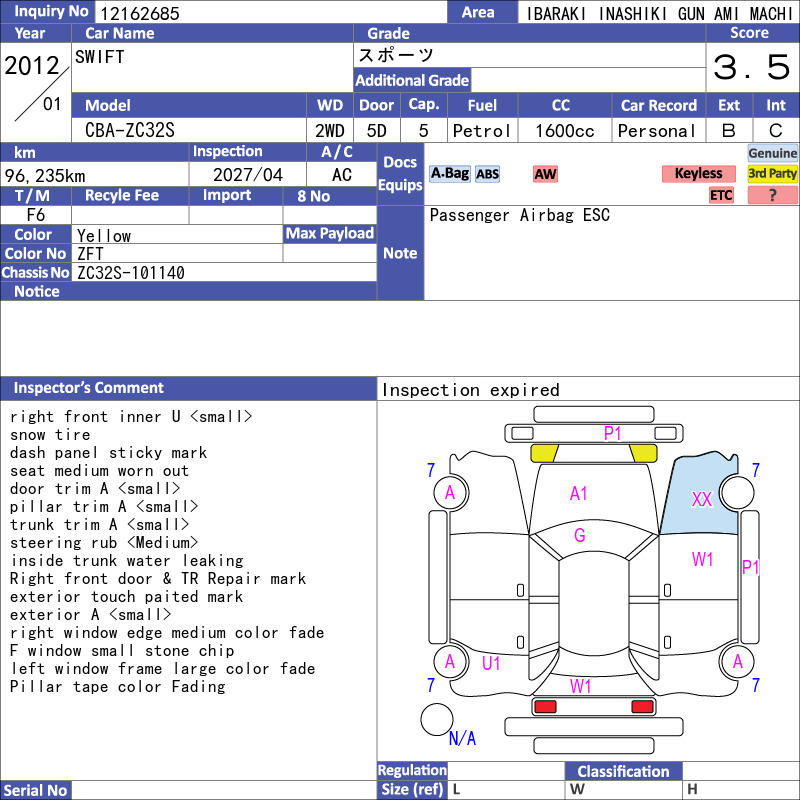Viewport: 800px width, 800px height.
Task: Click the ABS equipment badge
Action: click(487, 174)
